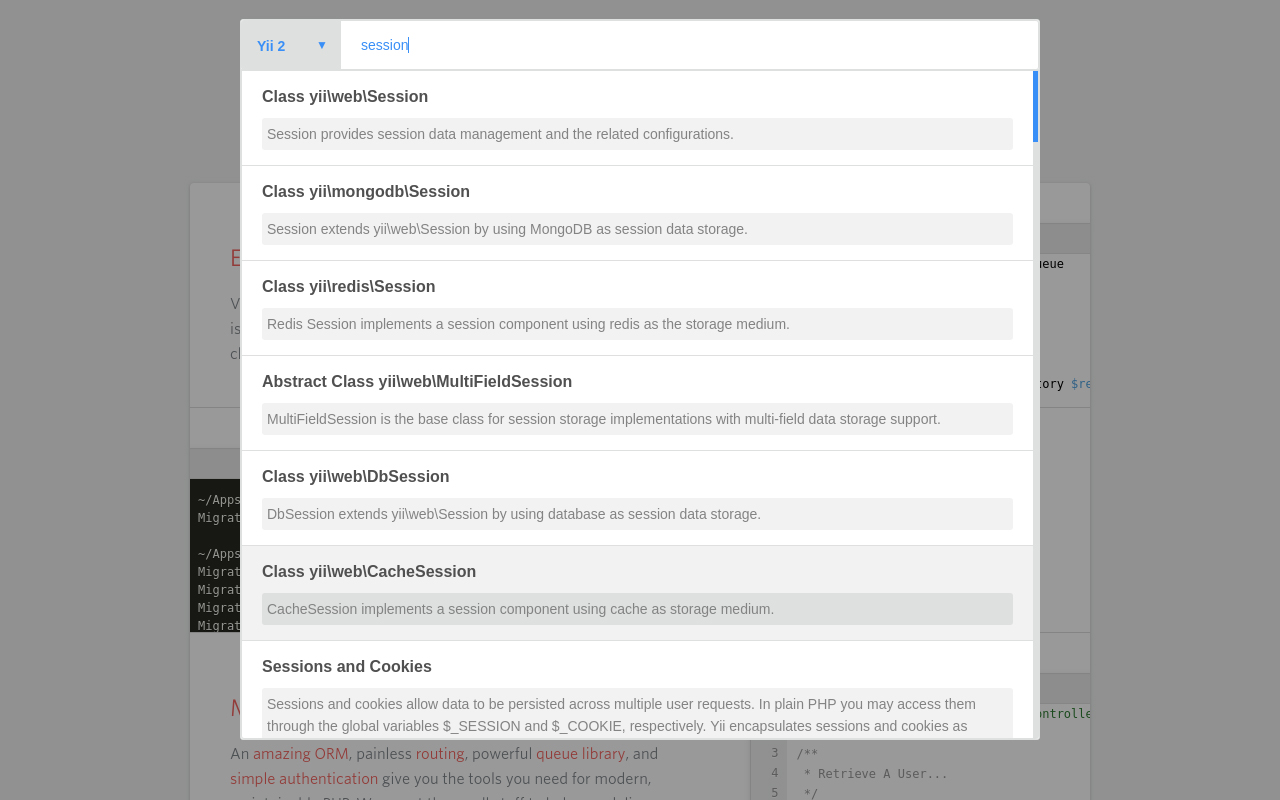Click the blue scrollbar beside search results
1280x800 pixels.
1036,107
